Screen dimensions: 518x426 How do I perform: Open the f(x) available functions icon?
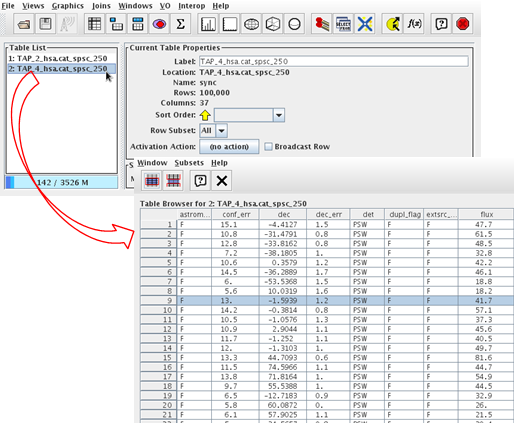pos(414,24)
